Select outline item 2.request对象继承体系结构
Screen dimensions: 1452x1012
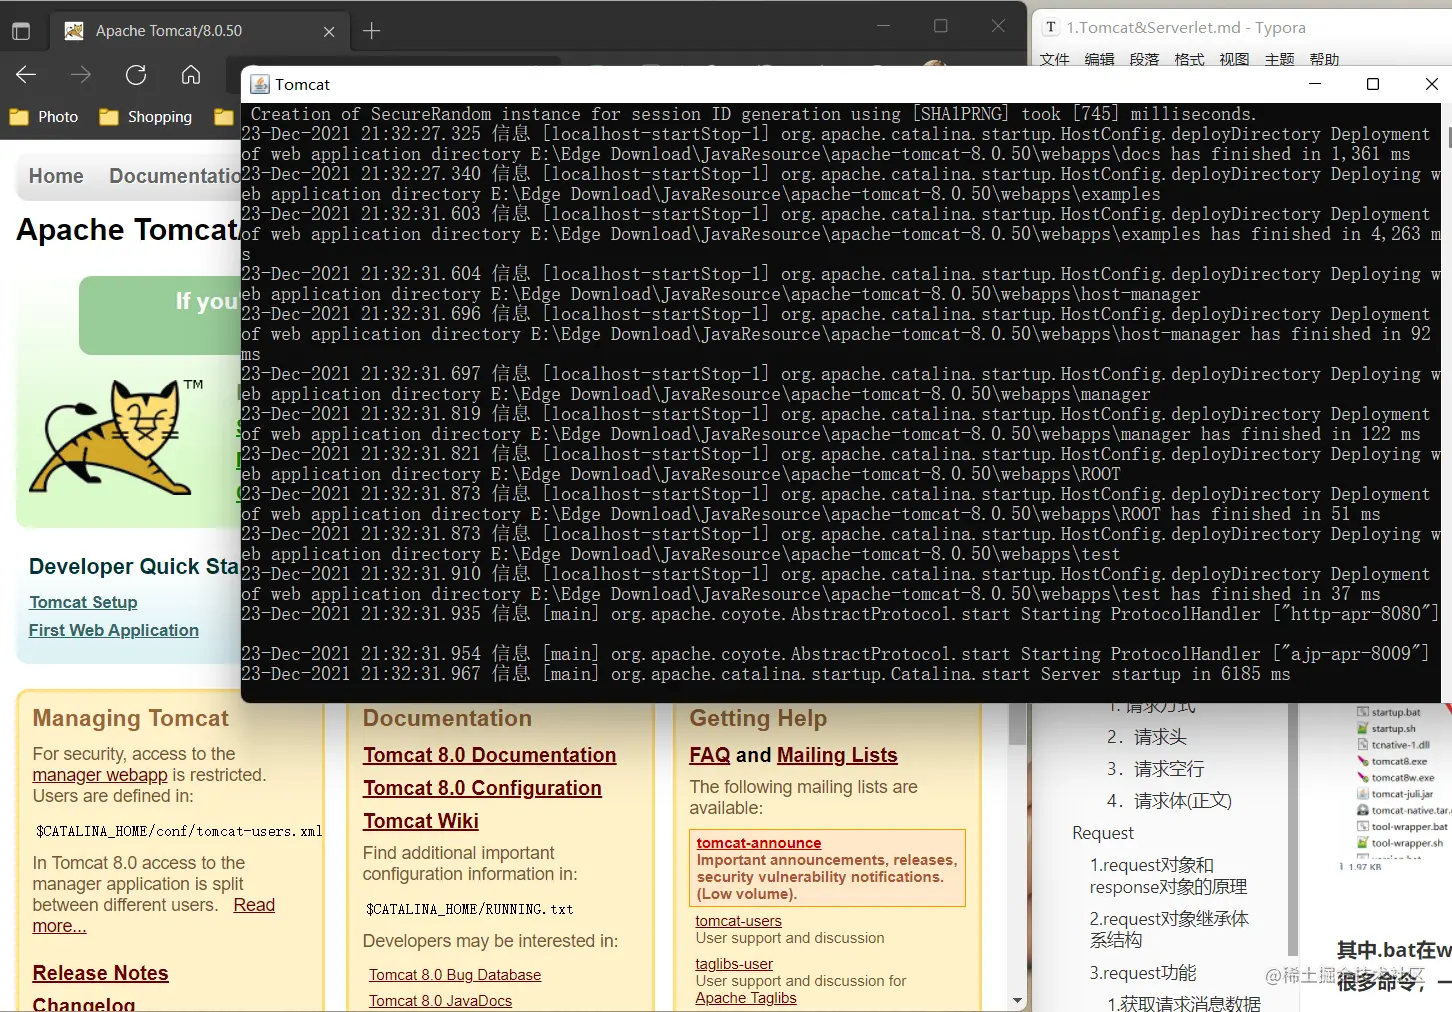1169,929
